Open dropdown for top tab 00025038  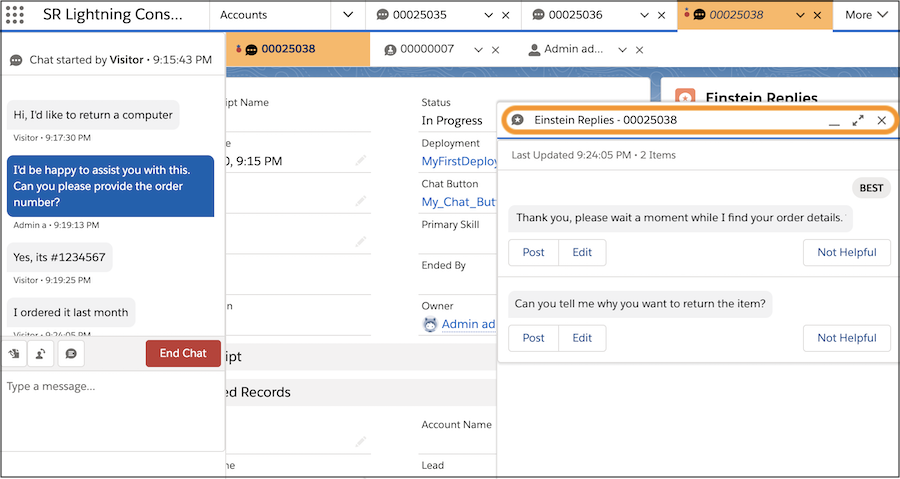(801, 15)
